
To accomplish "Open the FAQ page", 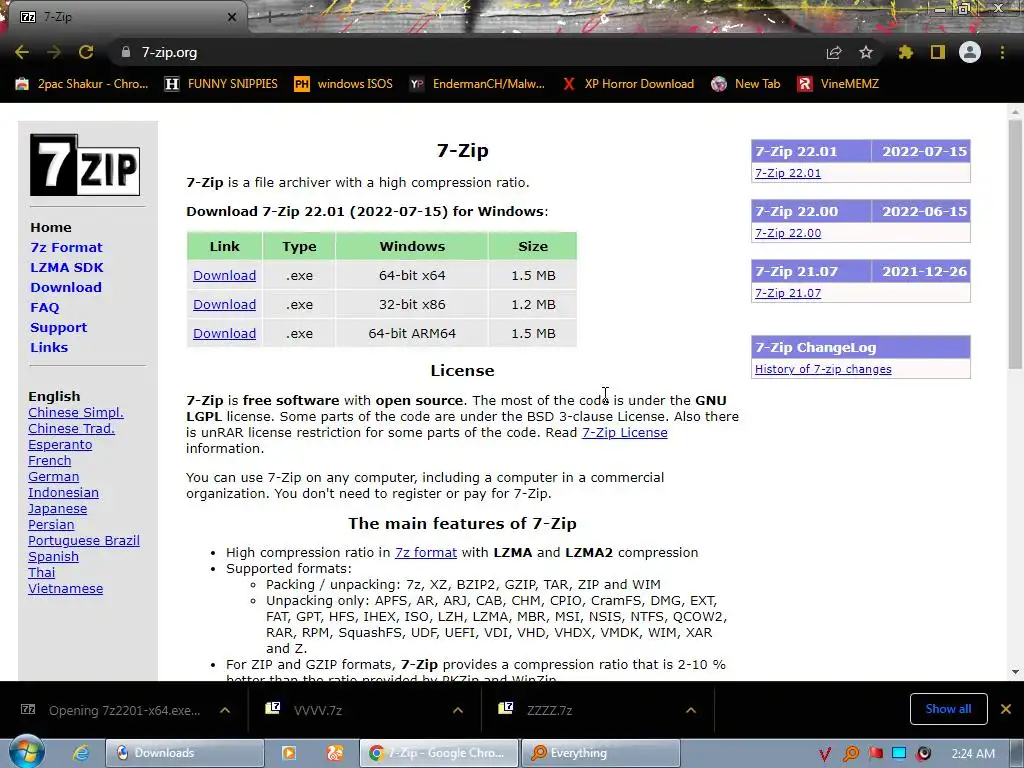I will [x=44, y=308].
